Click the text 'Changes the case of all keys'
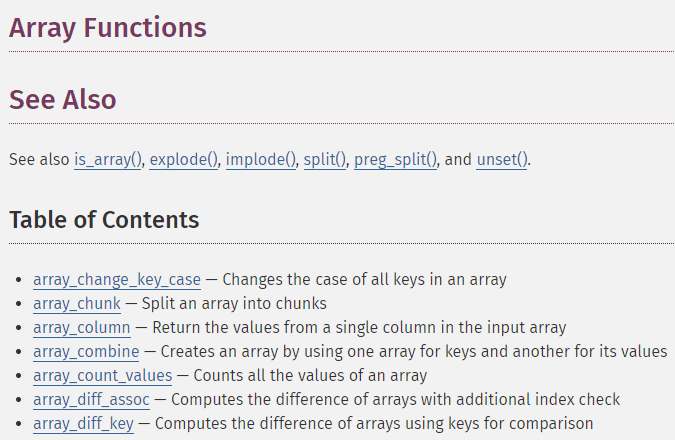675x440 pixels. [x=324, y=280]
